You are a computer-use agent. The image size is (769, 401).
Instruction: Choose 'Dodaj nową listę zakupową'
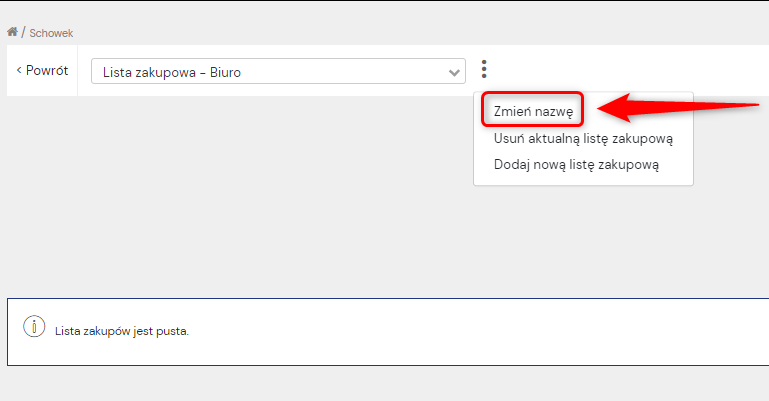pos(576,165)
